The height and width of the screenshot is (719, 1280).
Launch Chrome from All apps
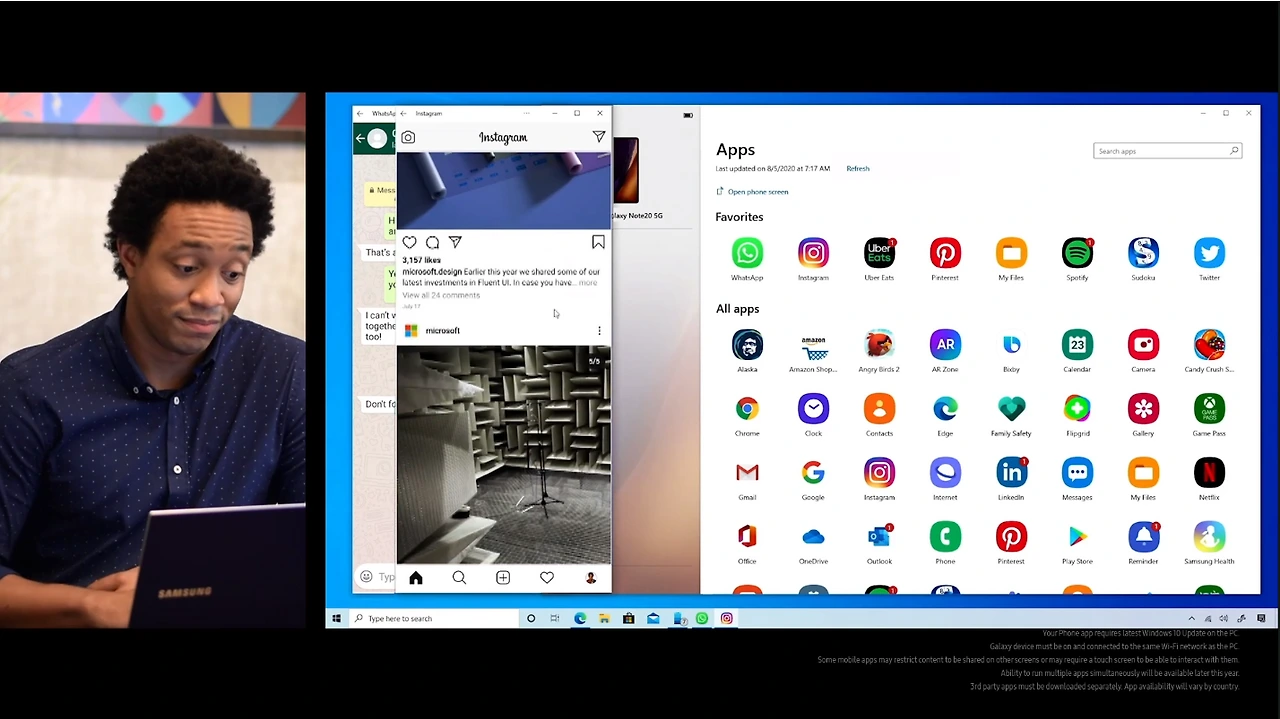click(x=747, y=409)
